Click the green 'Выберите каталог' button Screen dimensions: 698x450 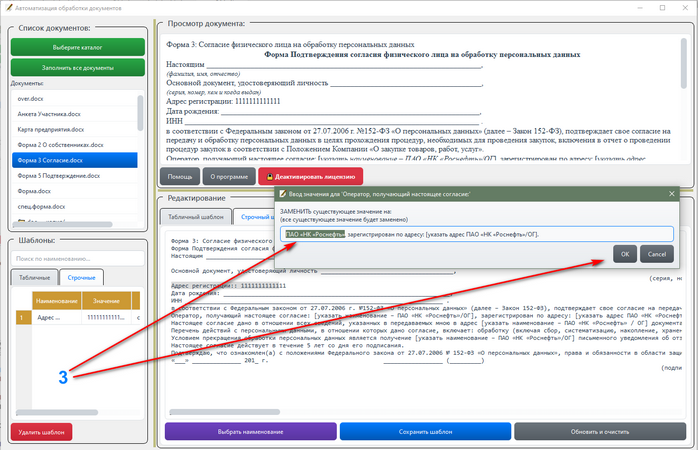(77, 47)
